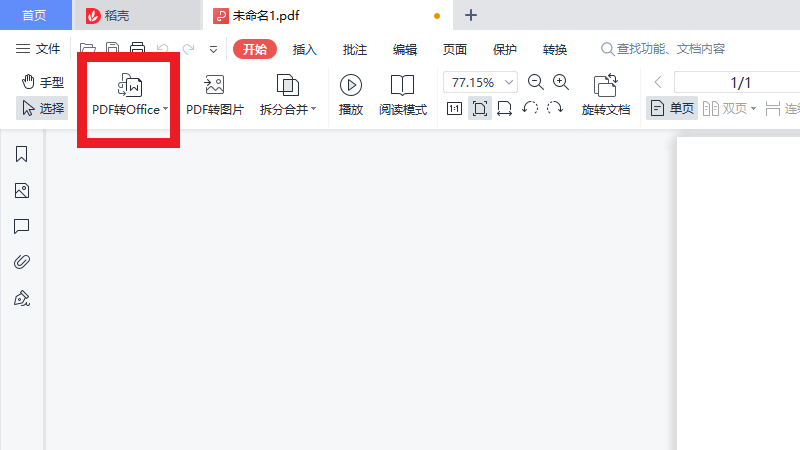This screenshot has width=800, height=450.
Task: Click the zoom in magnifier icon
Action: tap(561, 82)
